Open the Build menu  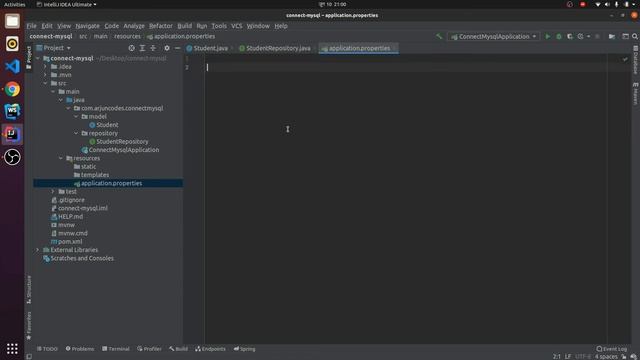pos(184,26)
